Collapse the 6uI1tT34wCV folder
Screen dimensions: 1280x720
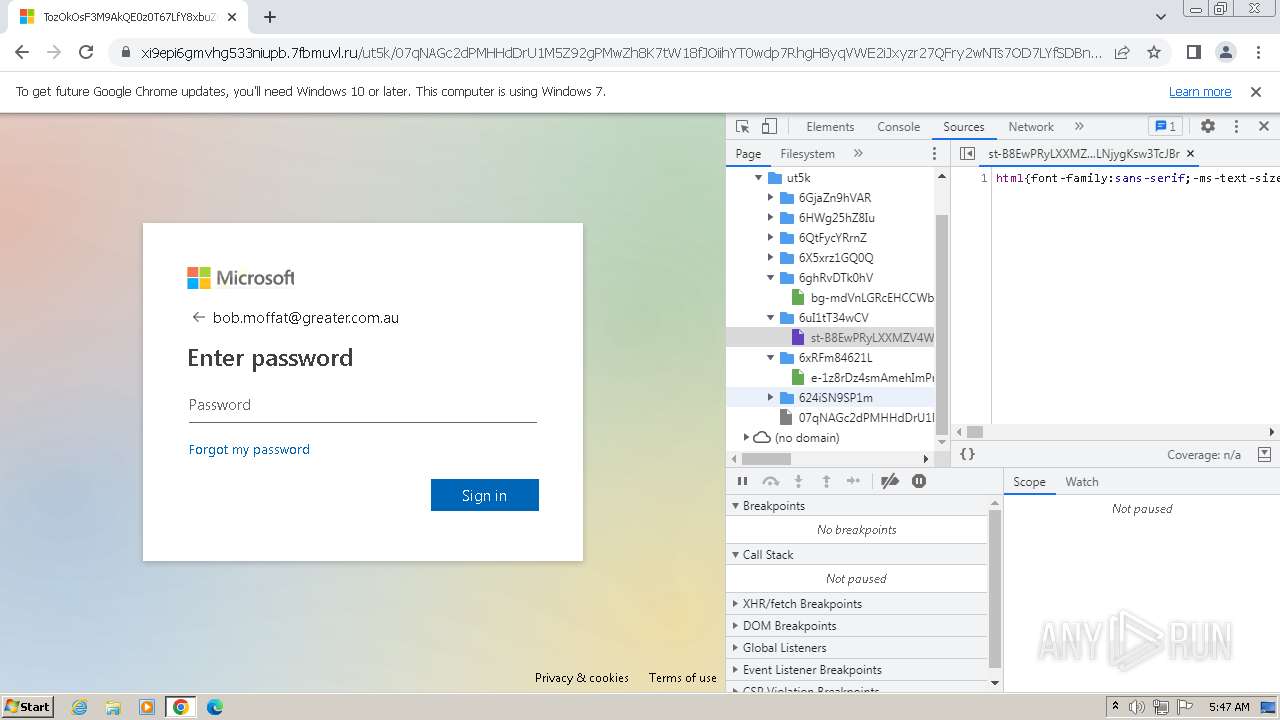771,318
